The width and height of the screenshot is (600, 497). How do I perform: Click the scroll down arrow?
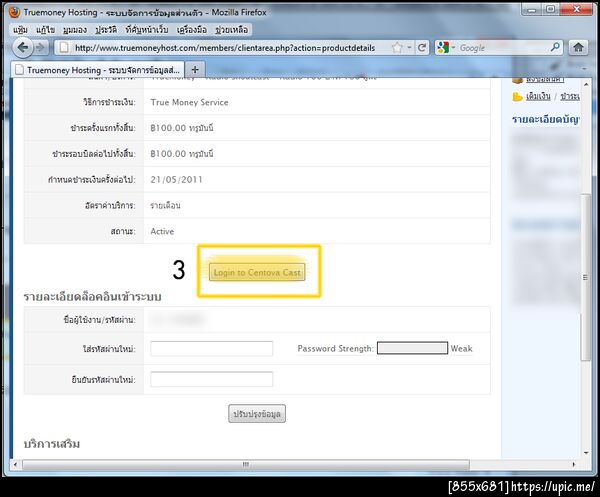[586, 453]
